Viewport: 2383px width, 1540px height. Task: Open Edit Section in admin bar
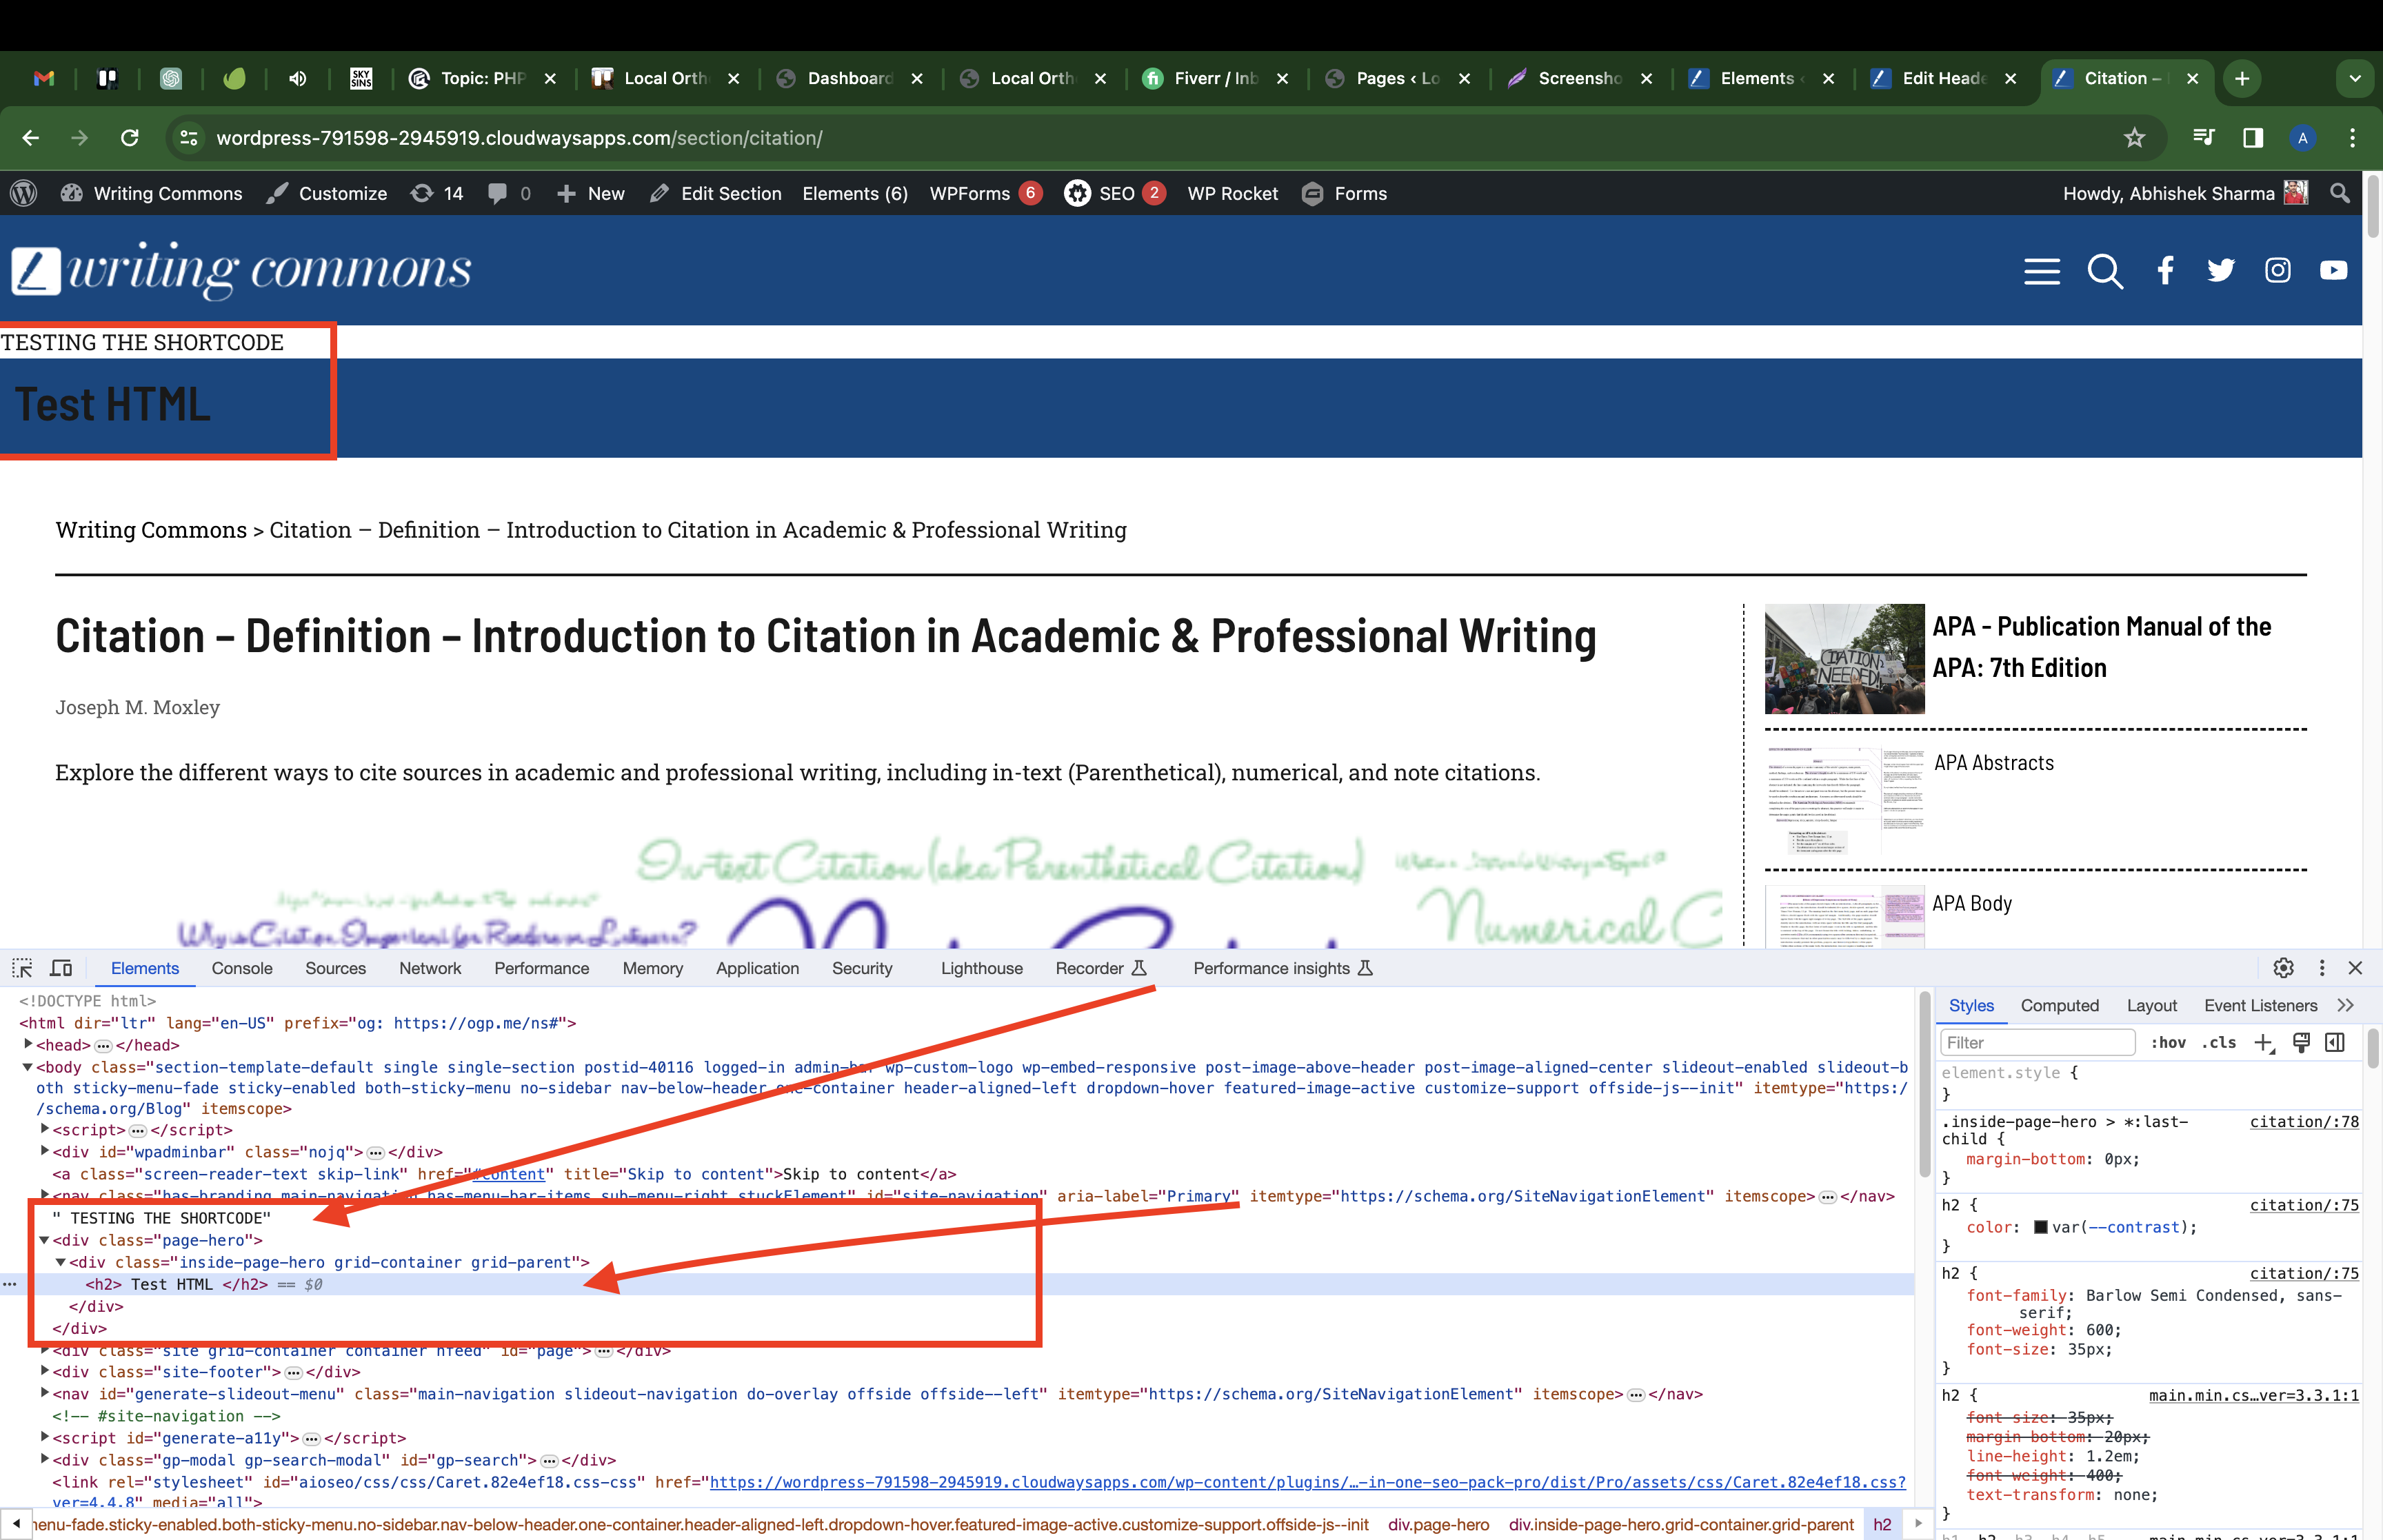(x=716, y=194)
